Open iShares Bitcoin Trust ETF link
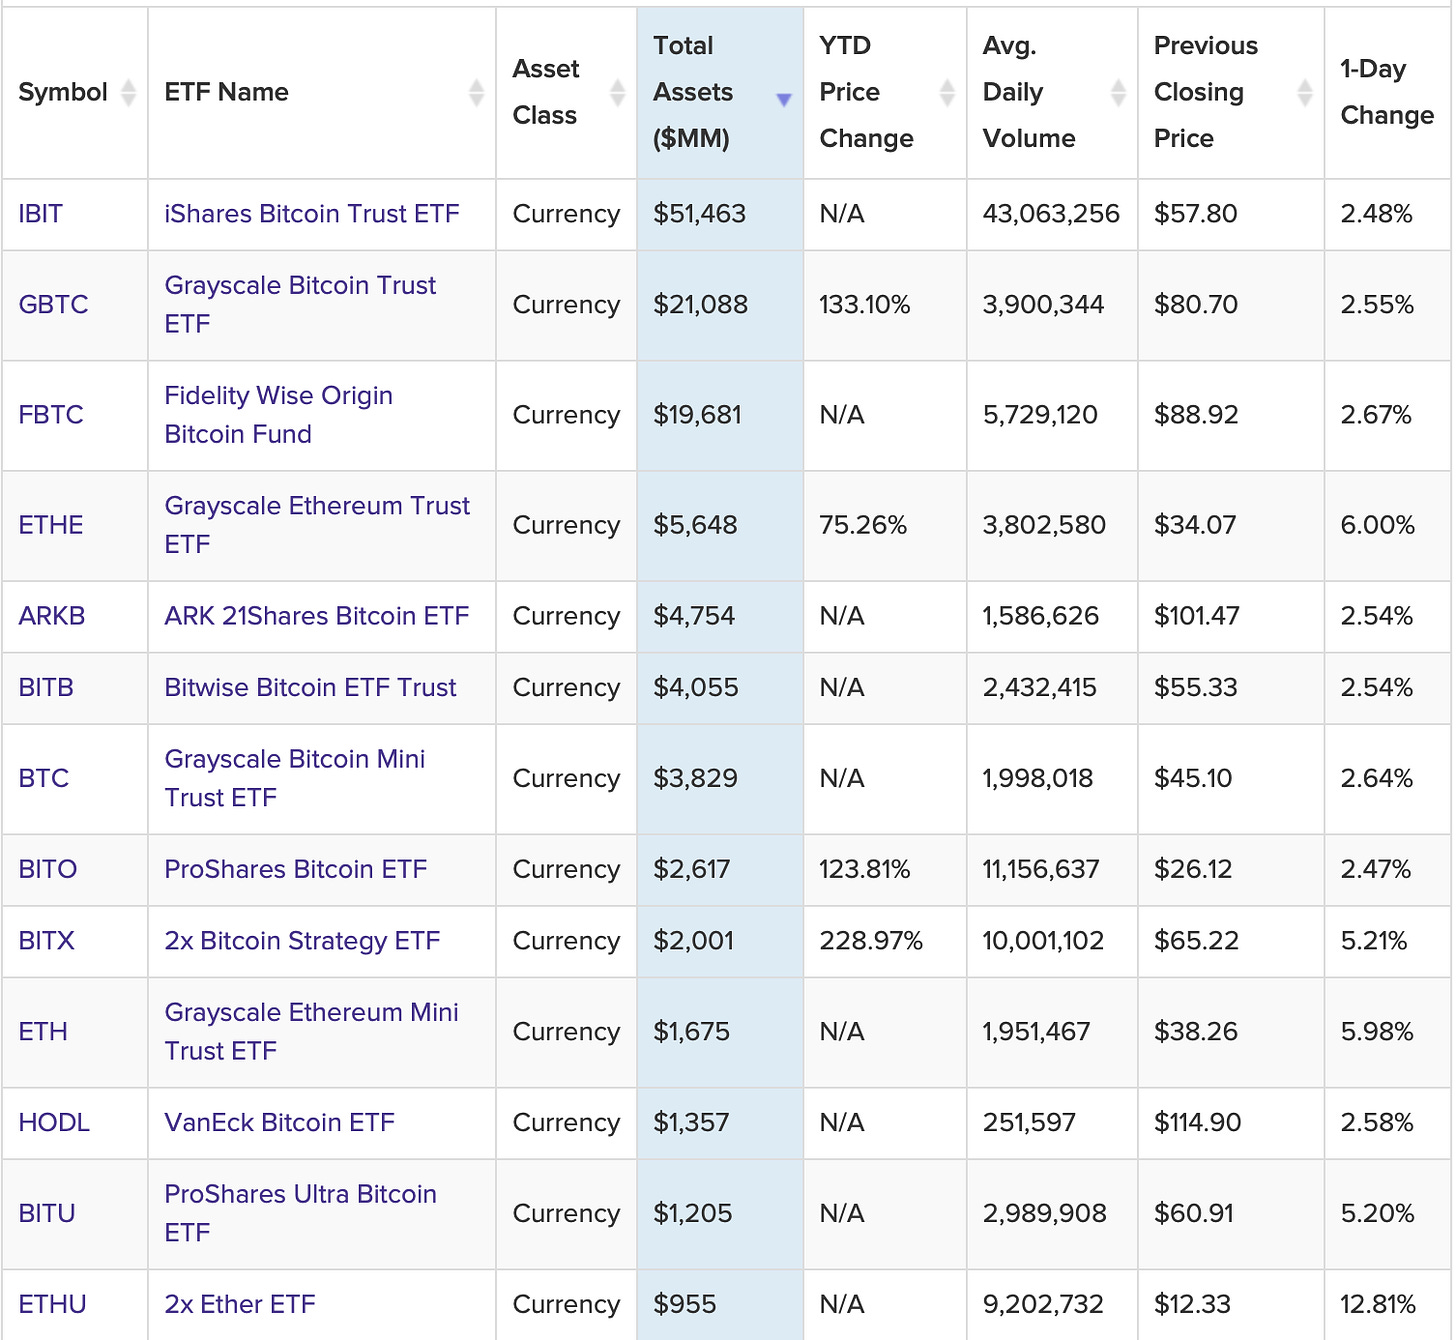1456x1340 pixels. pos(312,214)
